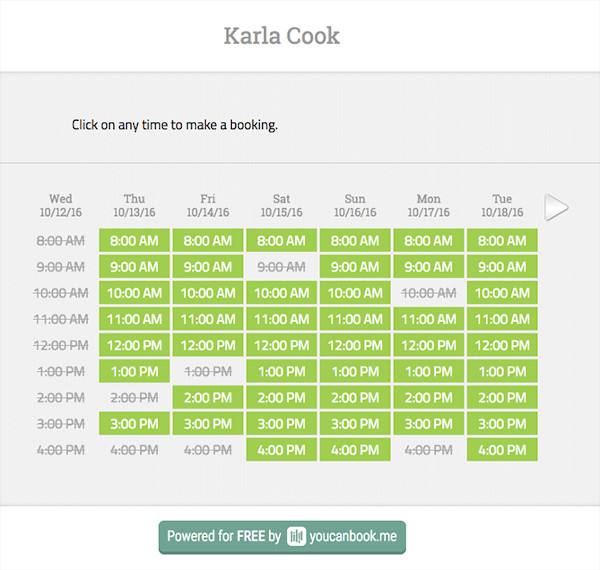This screenshot has width=600, height=570.
Task: Open the Powered for FREE by youcanbook.me link
Action: [282, 536]
